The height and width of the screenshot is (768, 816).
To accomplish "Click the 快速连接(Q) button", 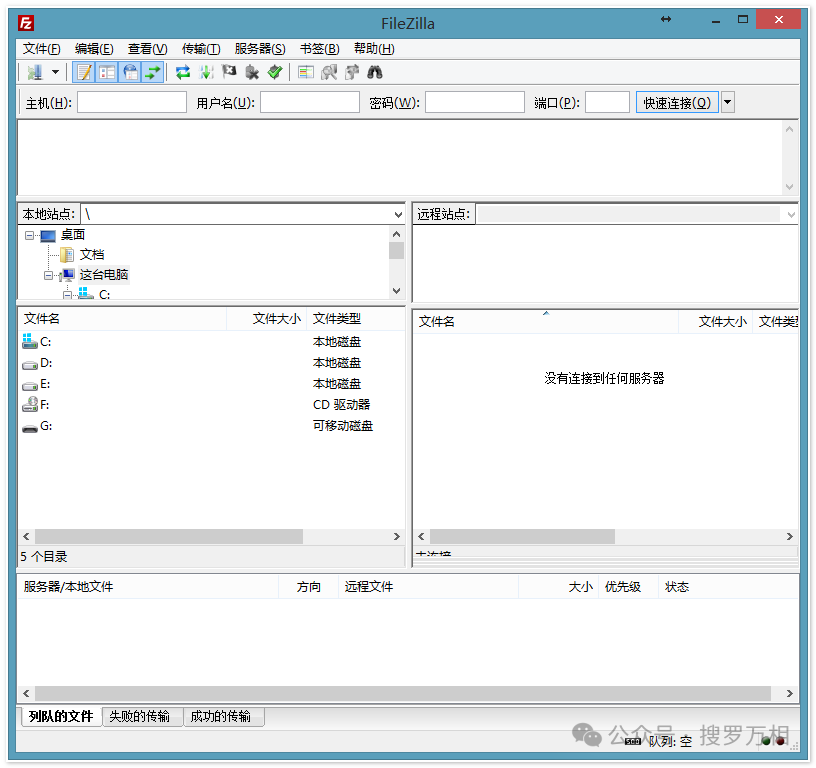I will point(676,102).
